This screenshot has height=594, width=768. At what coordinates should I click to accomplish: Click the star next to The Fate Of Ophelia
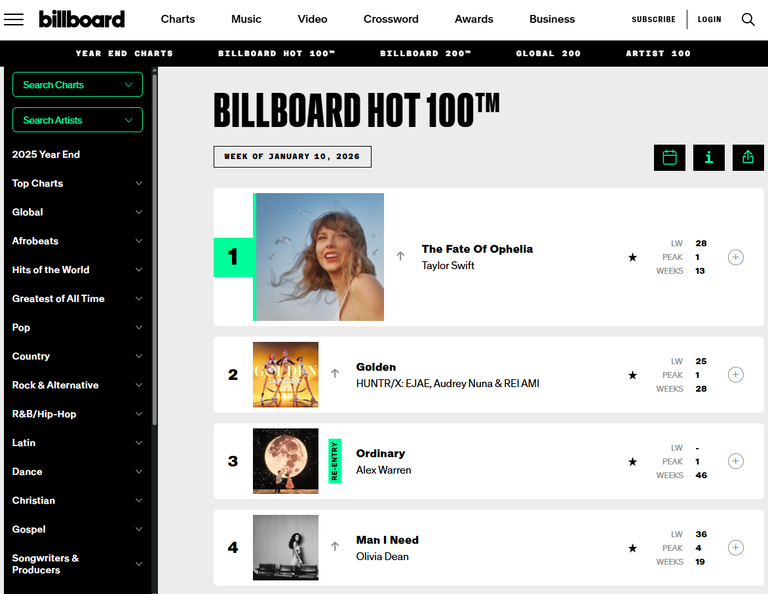(632, 257)
